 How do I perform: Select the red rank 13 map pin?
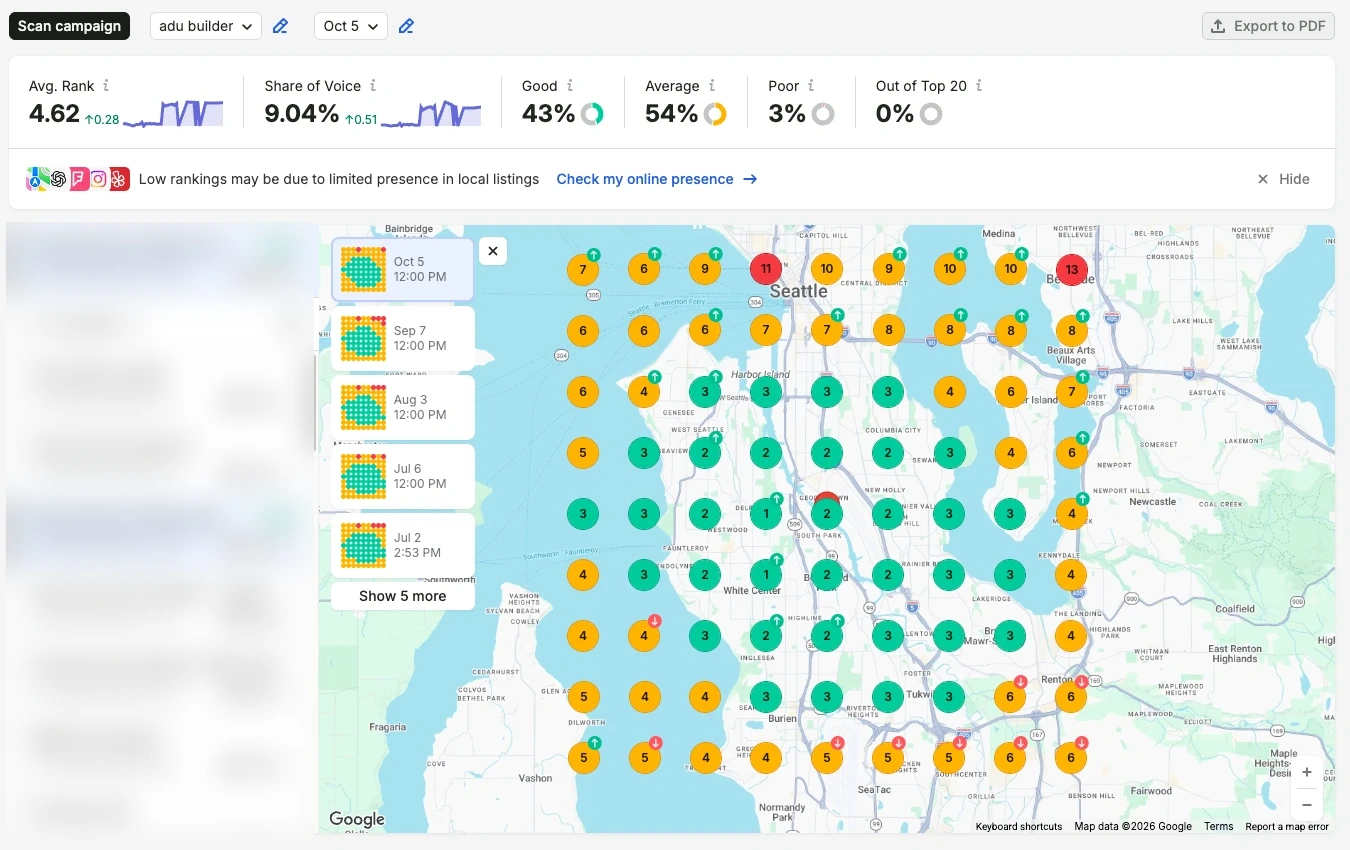[1072, 269]
